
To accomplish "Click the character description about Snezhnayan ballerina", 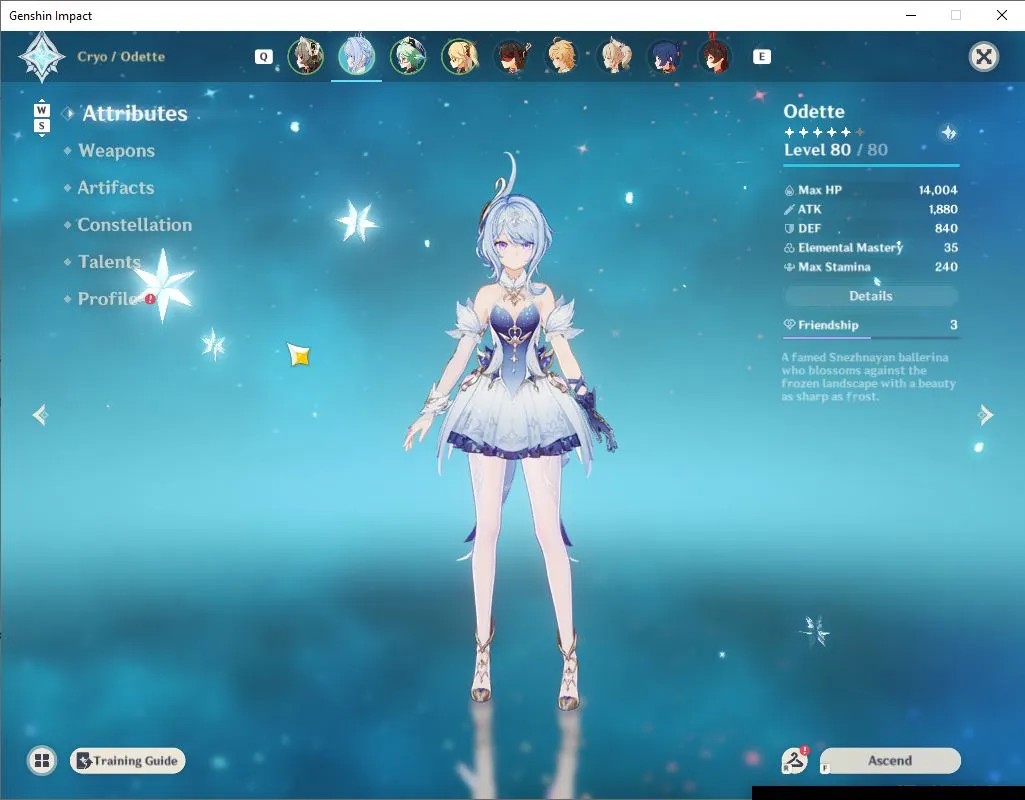I will (868, 377).
